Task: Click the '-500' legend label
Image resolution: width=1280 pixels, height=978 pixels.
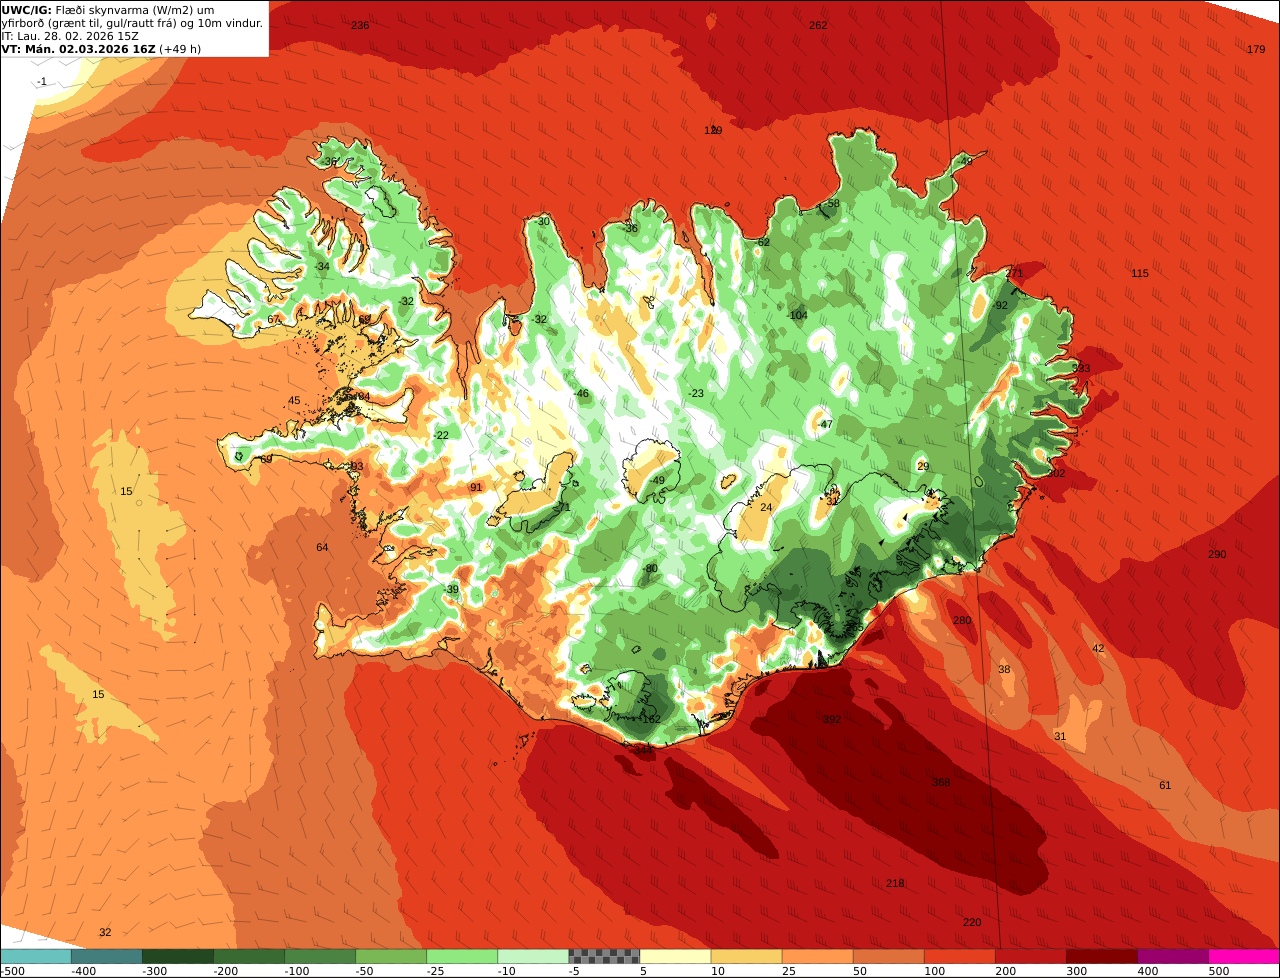Action: (14, 971)
